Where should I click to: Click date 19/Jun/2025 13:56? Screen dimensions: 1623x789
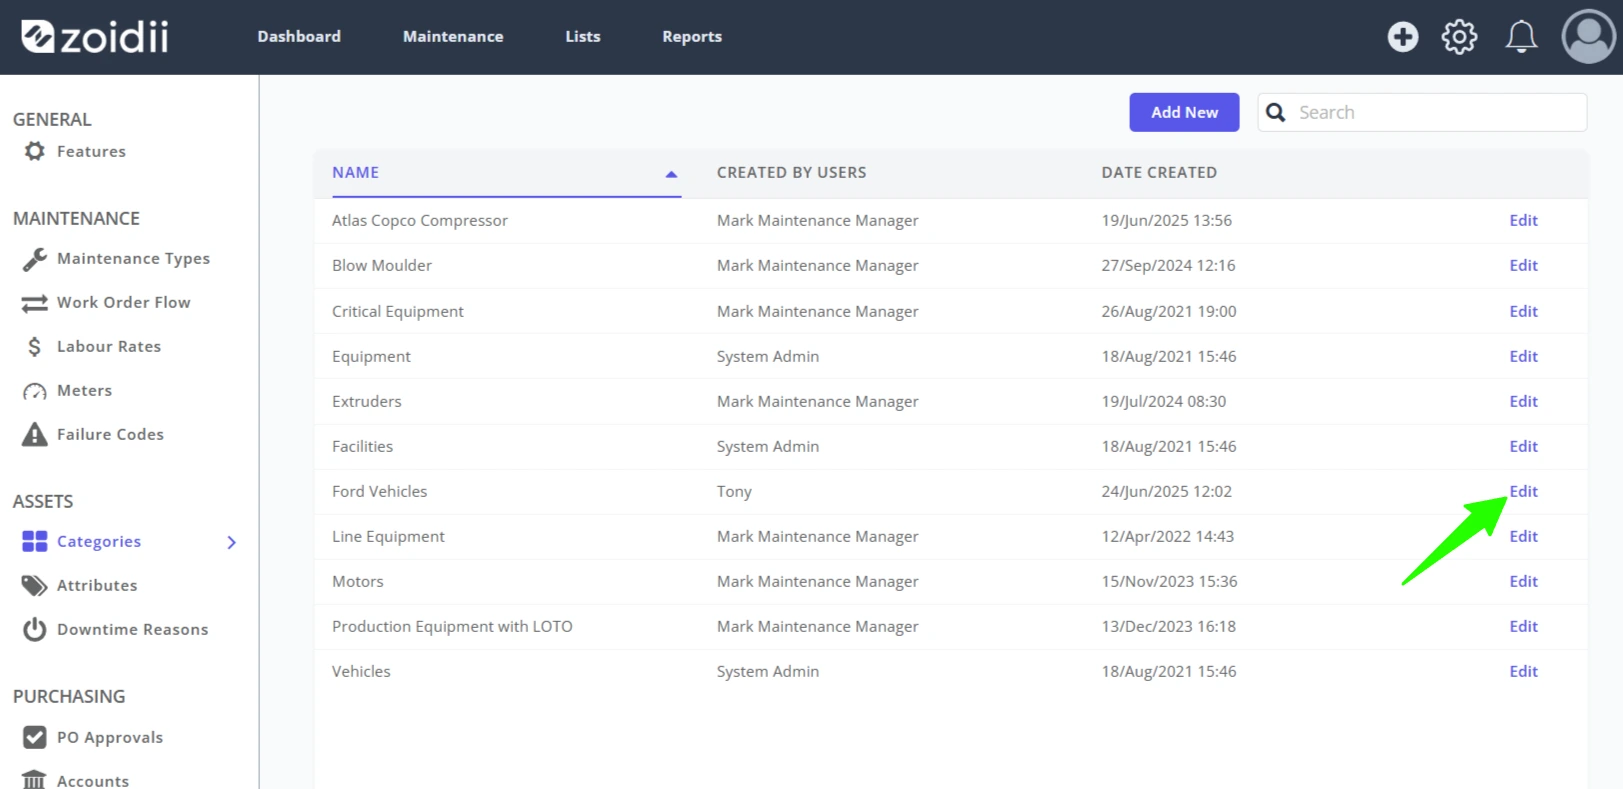pyautogui.click(x=1166, y=220)
